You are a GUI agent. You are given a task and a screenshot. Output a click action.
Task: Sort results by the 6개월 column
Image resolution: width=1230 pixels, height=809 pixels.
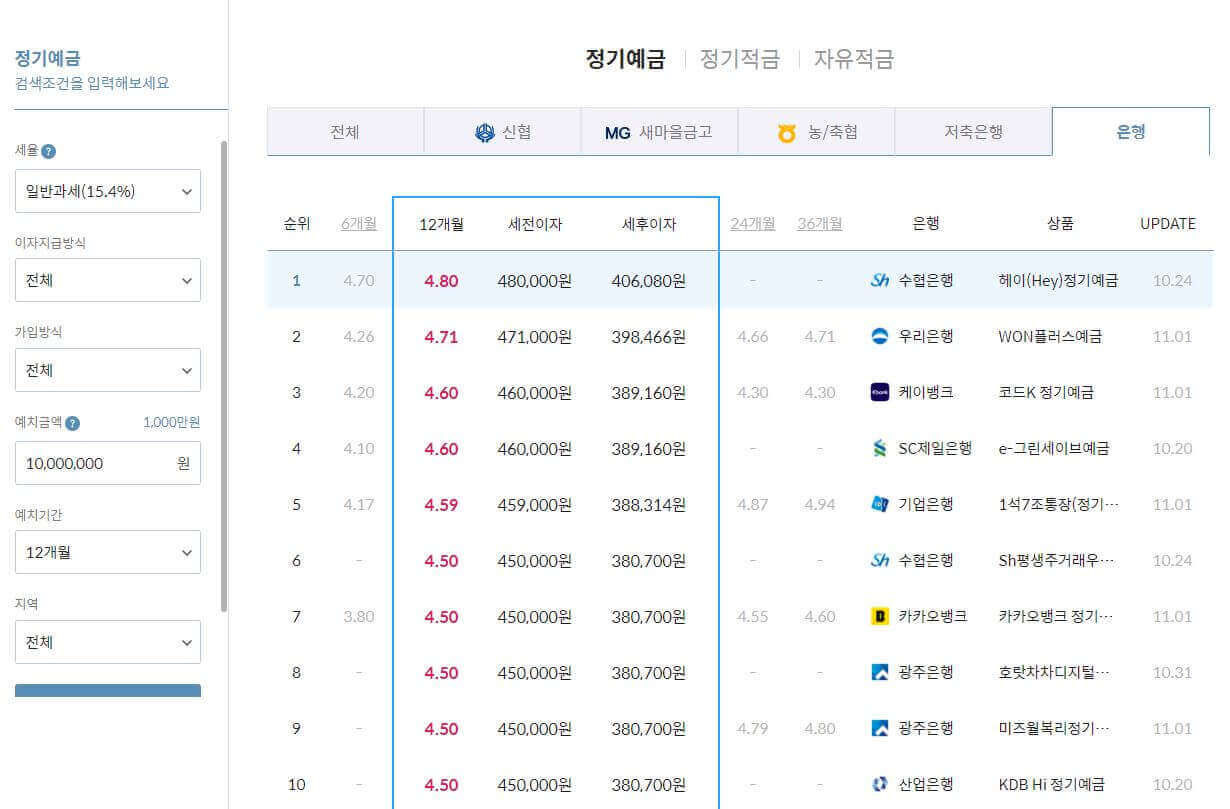[360, 223]
